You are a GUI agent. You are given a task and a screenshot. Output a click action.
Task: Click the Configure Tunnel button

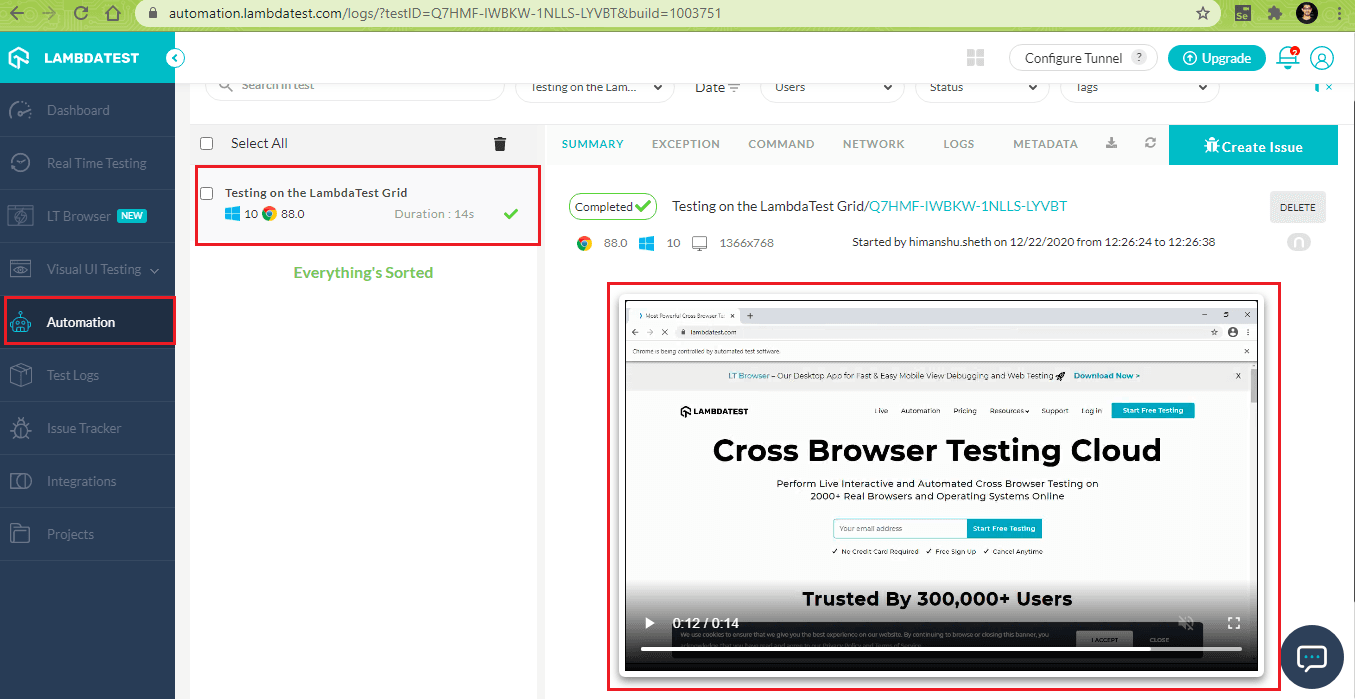pyautogui.click(x=1083, y=58)
